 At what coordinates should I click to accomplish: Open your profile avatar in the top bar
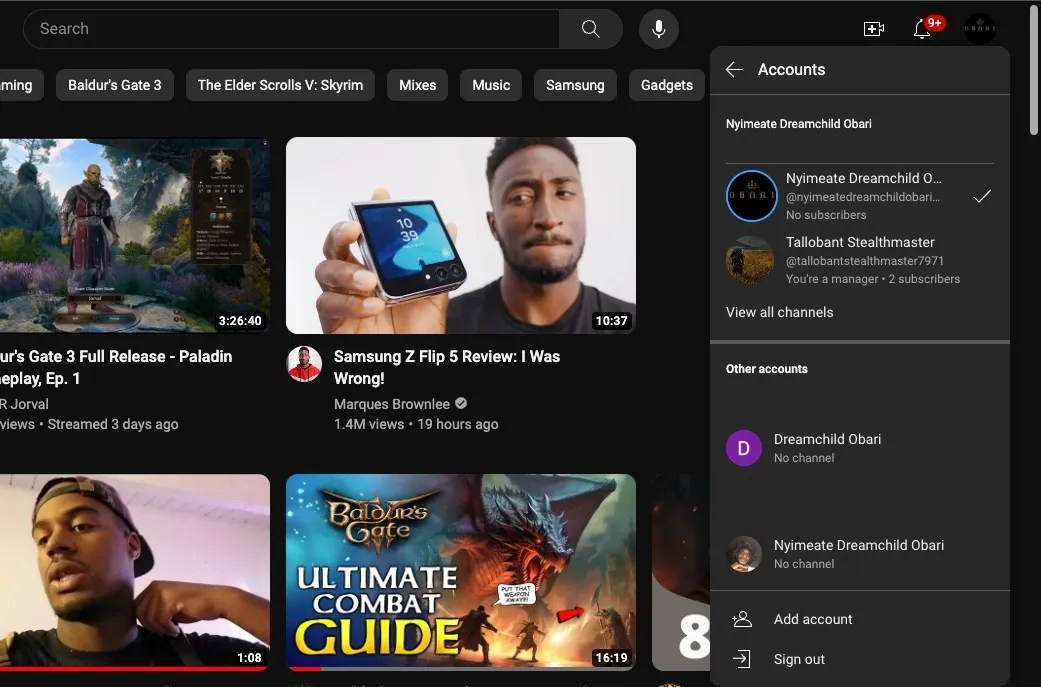coord(979,28)
